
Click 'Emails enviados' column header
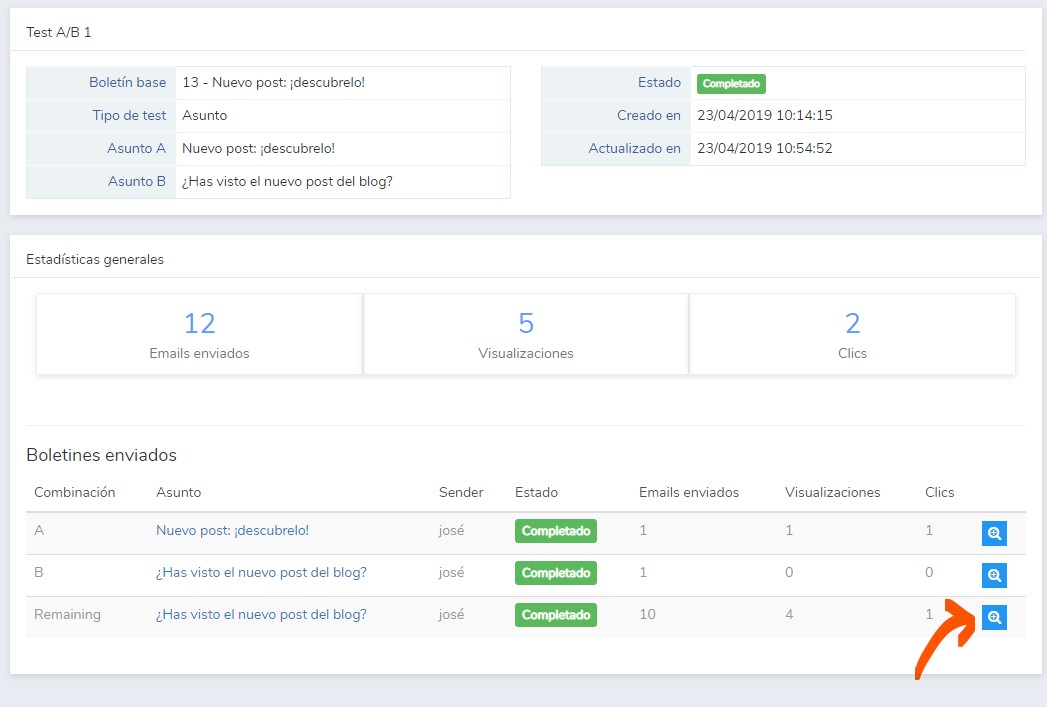point(688,492)
